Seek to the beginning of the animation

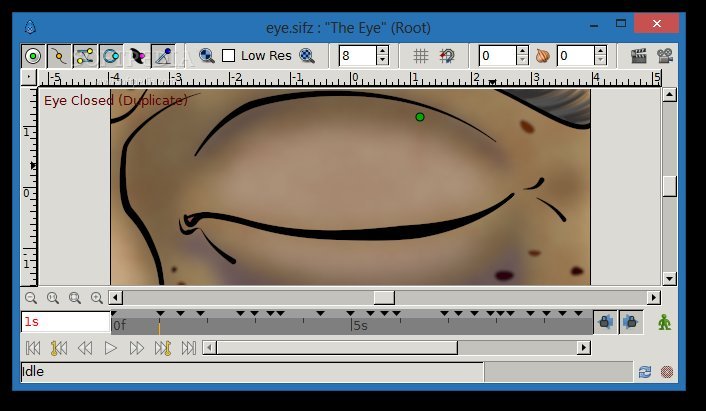(x=33, y=348)
